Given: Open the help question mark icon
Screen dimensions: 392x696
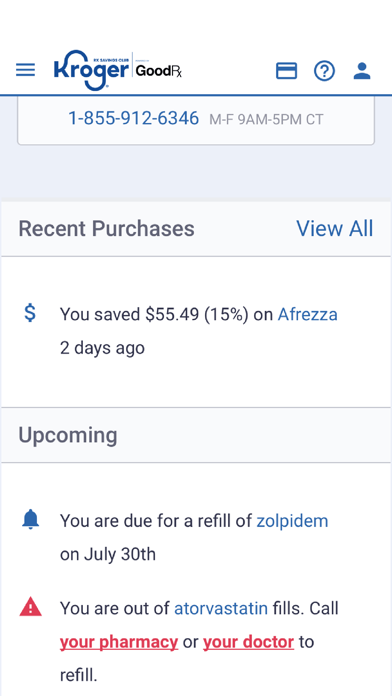Looking at the screenshot, I should pos(325,71).
